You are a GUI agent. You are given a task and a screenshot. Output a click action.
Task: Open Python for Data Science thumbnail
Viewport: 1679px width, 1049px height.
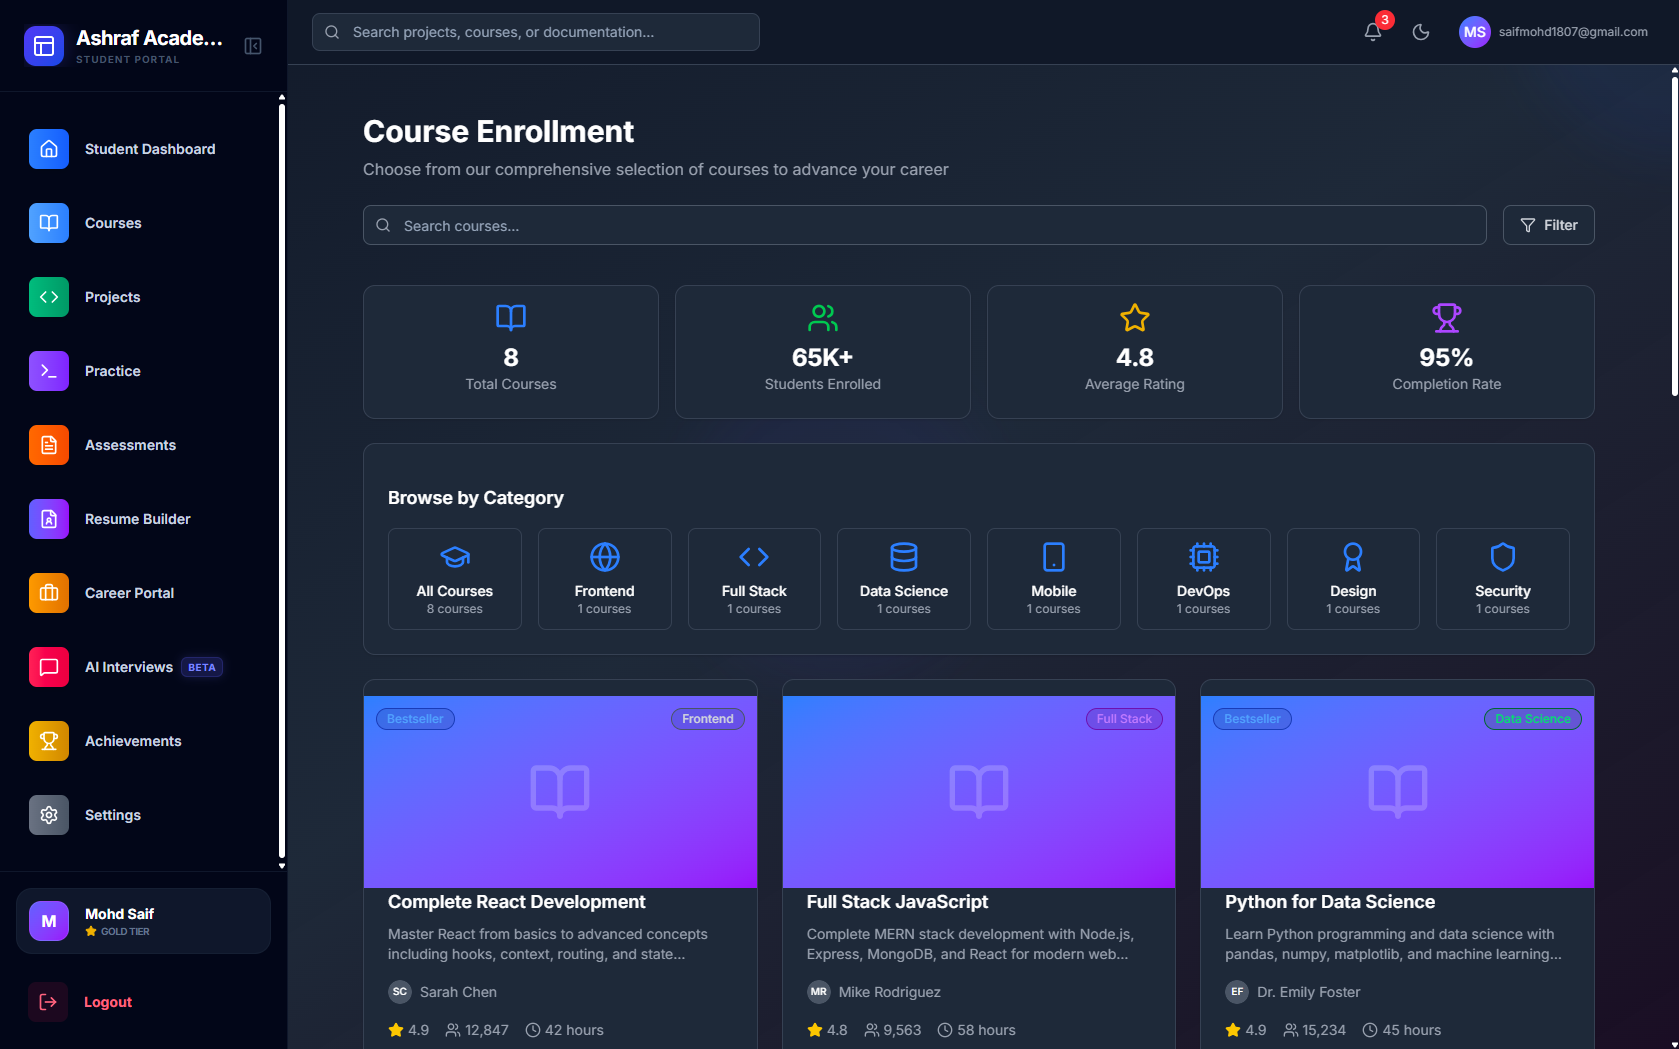[x=1397, y=792]
